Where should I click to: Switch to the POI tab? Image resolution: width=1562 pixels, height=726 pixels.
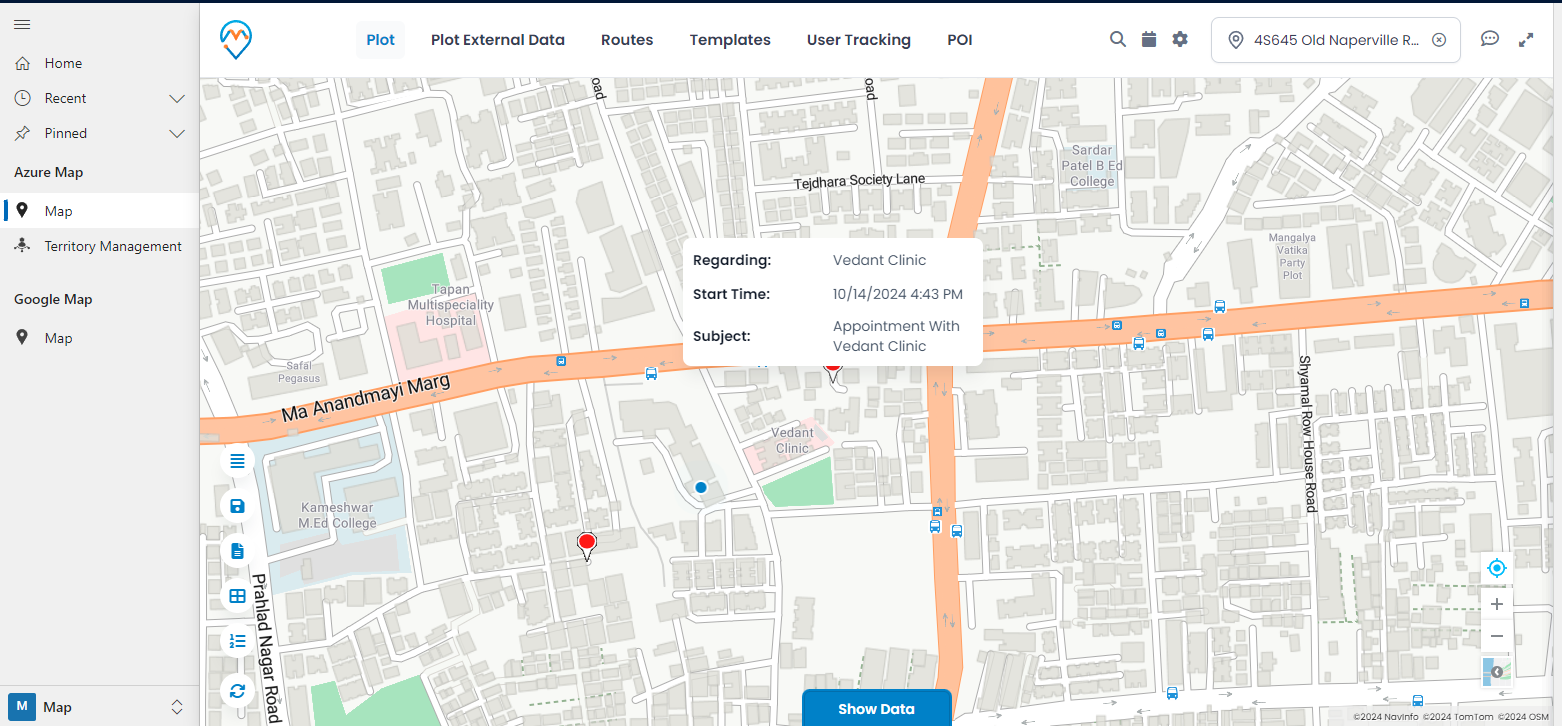(x=960, y=40)
